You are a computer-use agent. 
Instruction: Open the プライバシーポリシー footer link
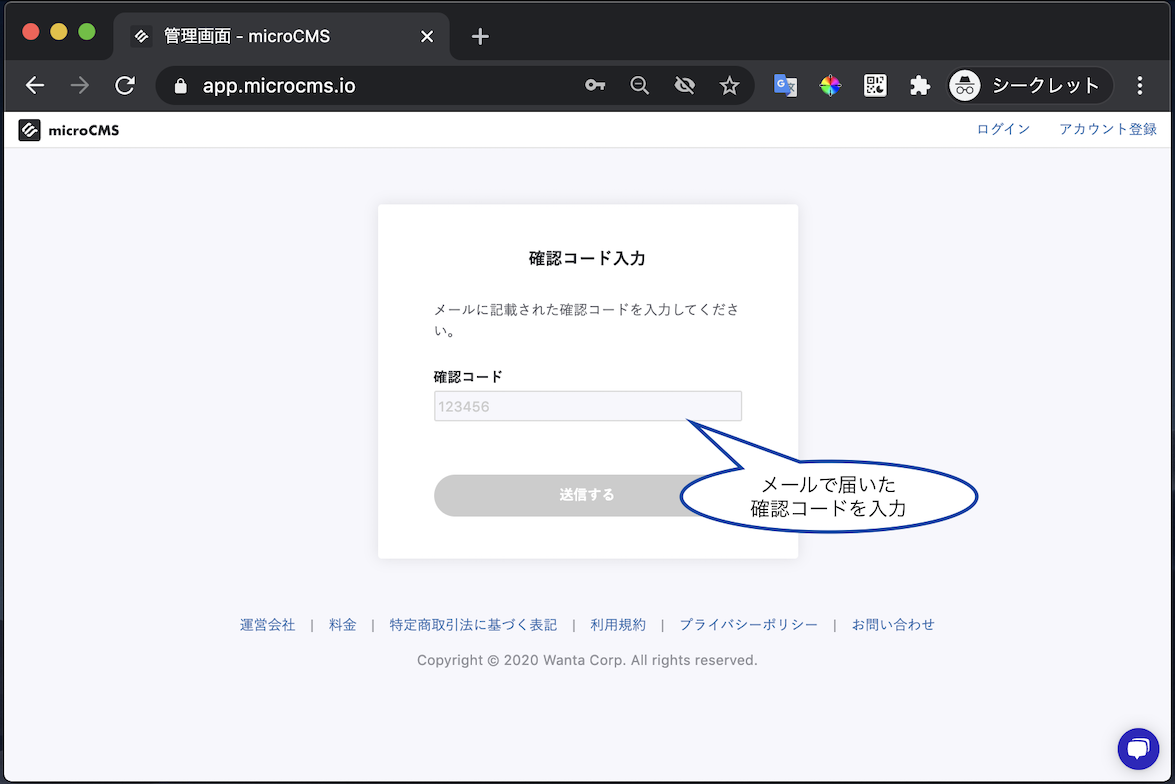pyautogui.click(x=748, y=624)
